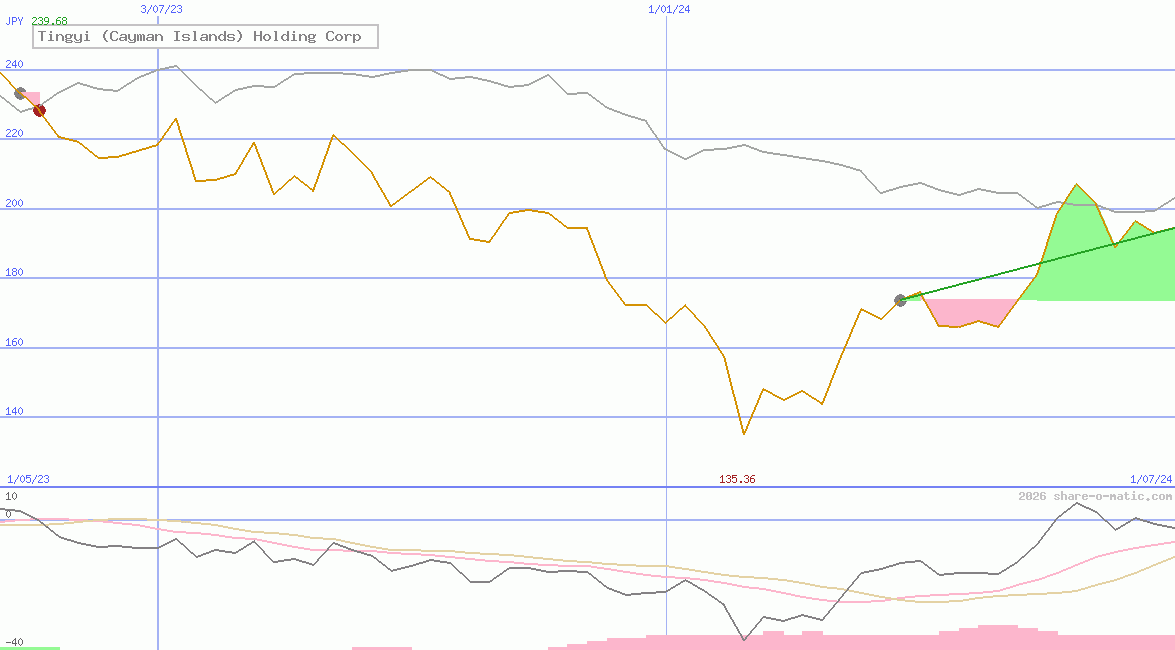This screenshot has height=650, width=1175.
Task: Click the orange price line at its lowest dip
Action: coord(743,432)
